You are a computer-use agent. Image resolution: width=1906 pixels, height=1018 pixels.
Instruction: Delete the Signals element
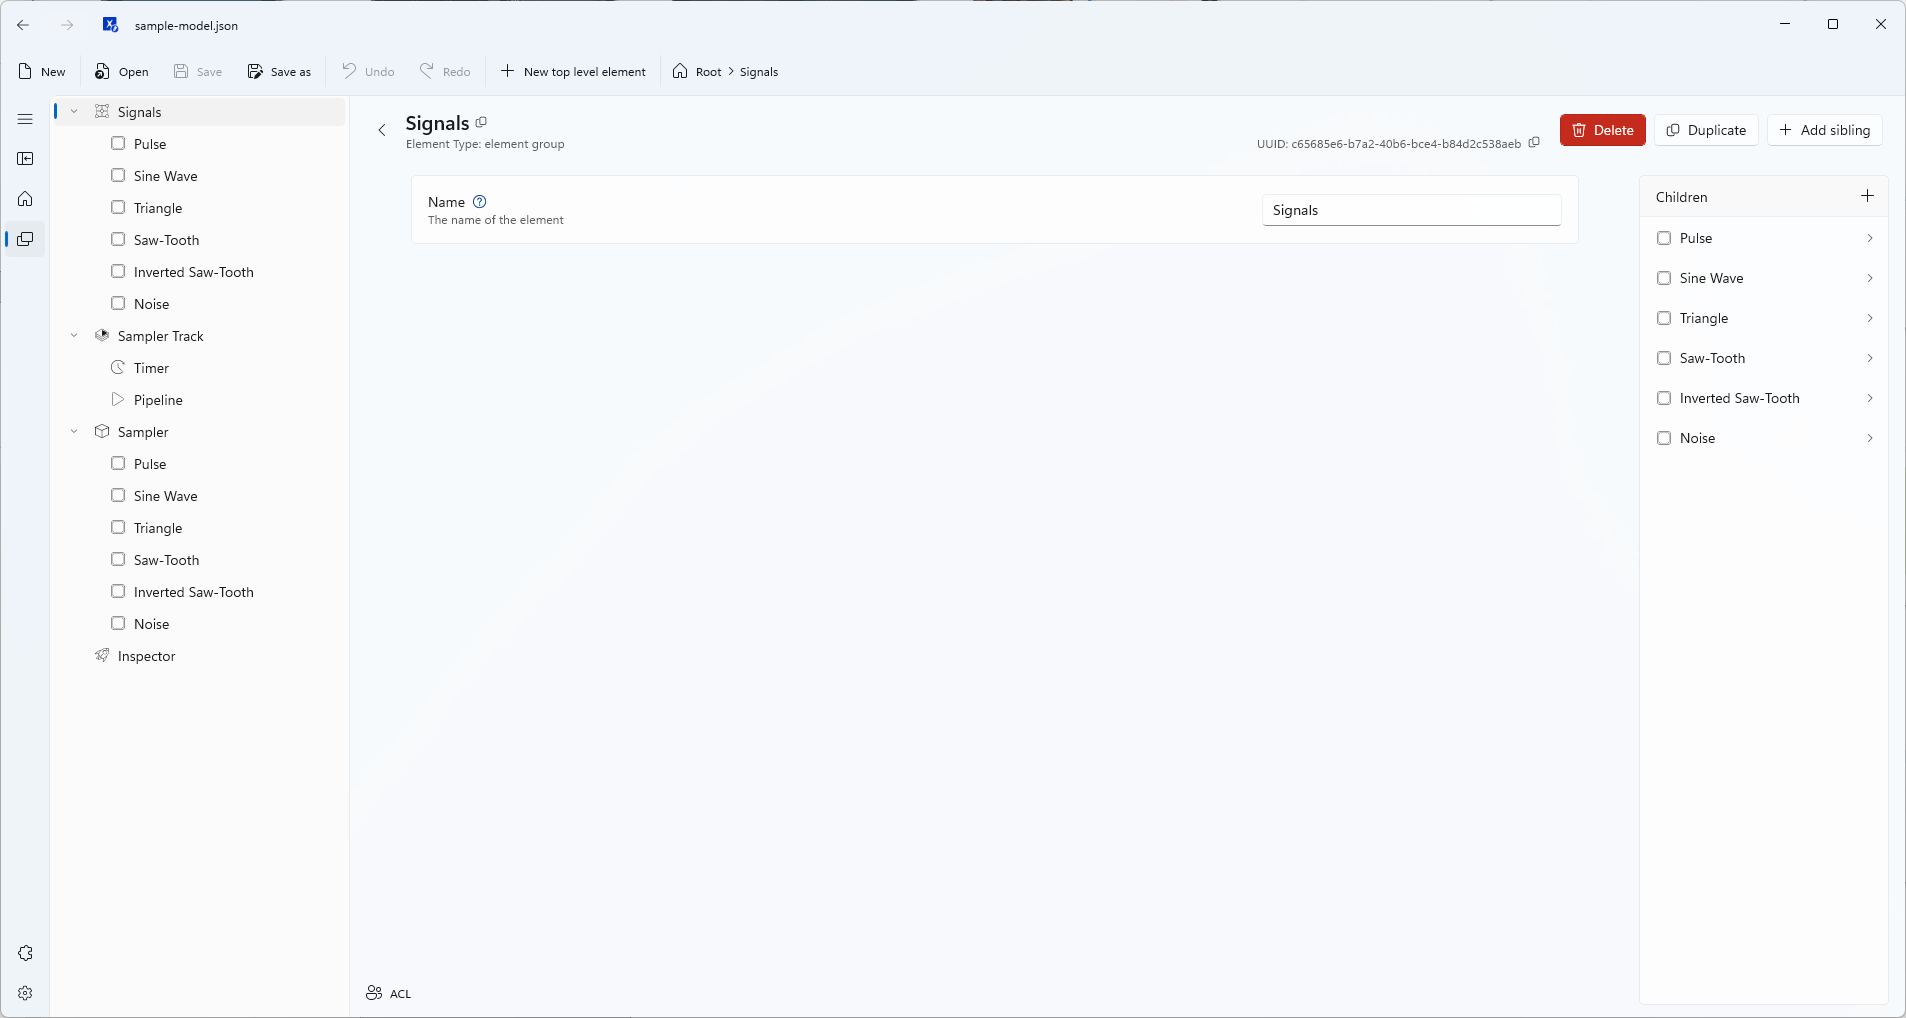pos(1602,130)
